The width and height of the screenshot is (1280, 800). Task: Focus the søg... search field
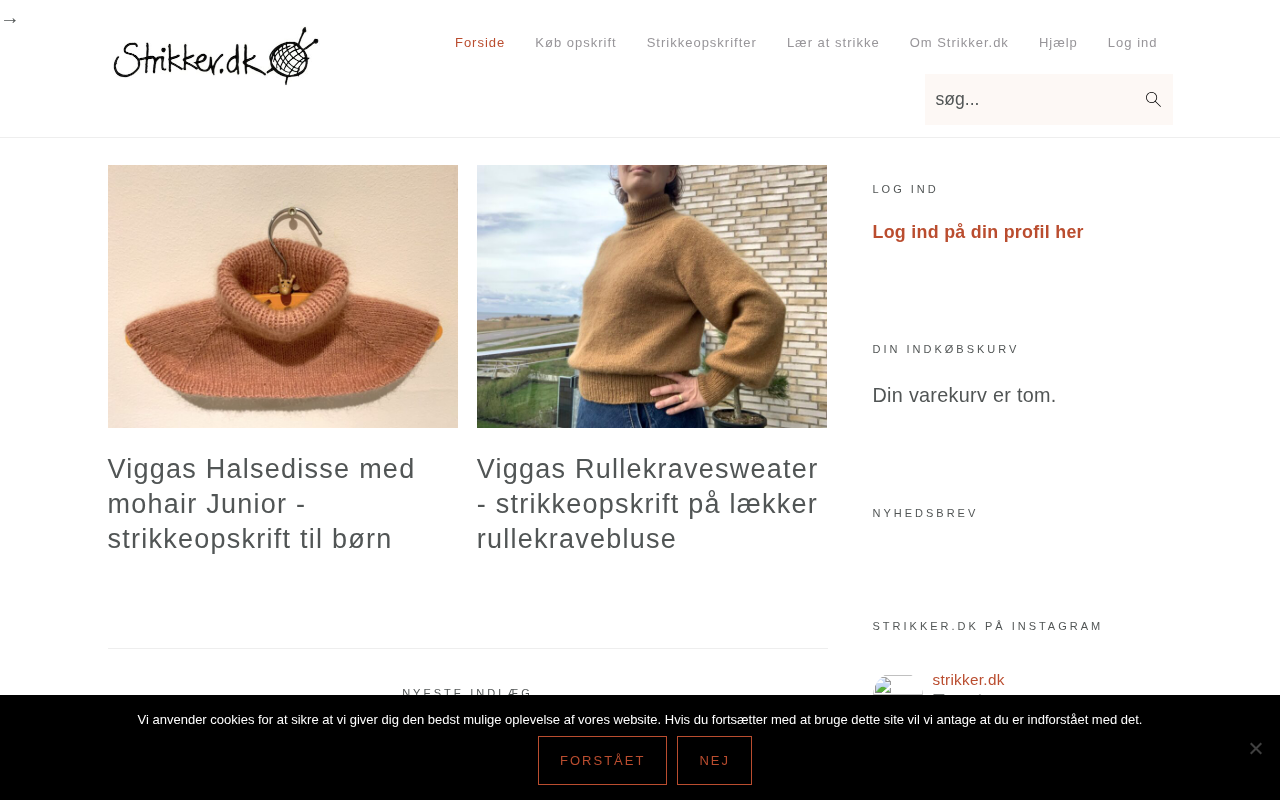[x=1032, y=99]
